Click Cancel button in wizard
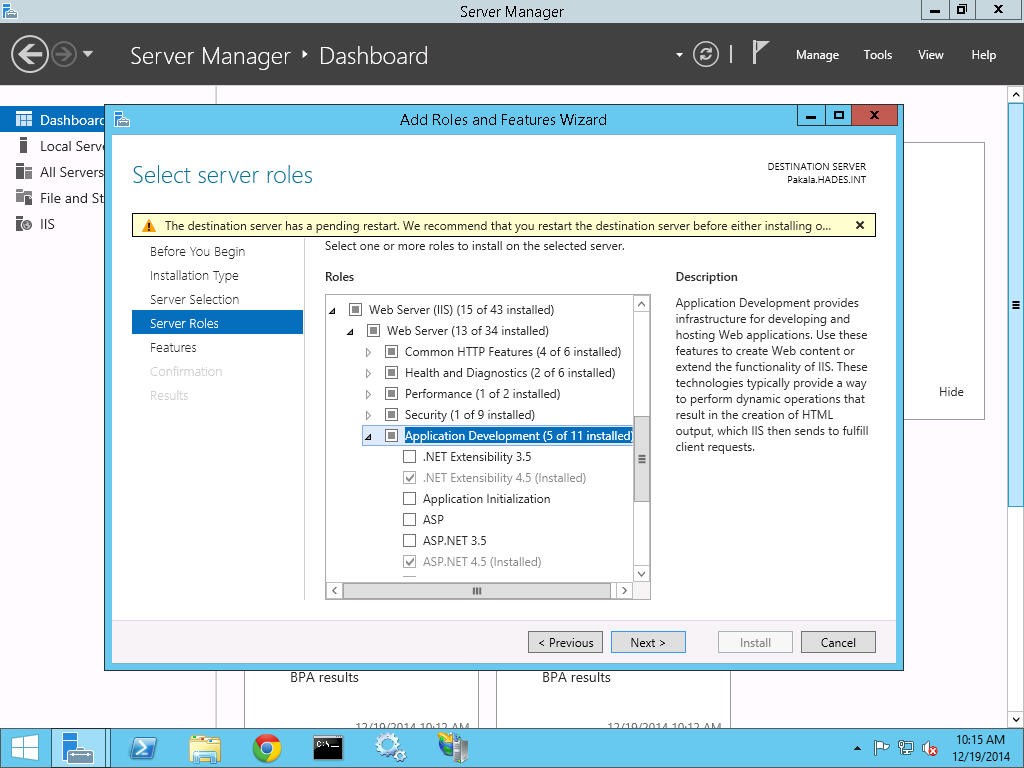Screen dimensions: 1024x768 [x=838, y=642]
